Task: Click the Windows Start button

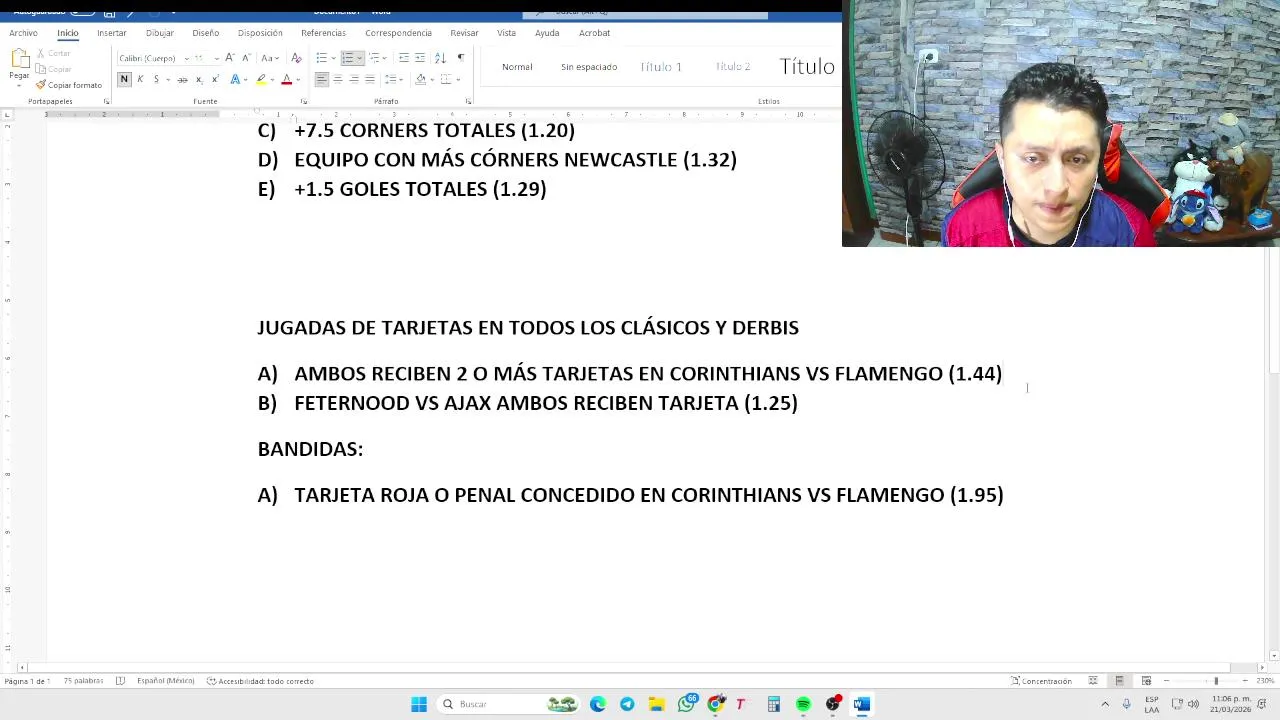Action: pos(419,704)
